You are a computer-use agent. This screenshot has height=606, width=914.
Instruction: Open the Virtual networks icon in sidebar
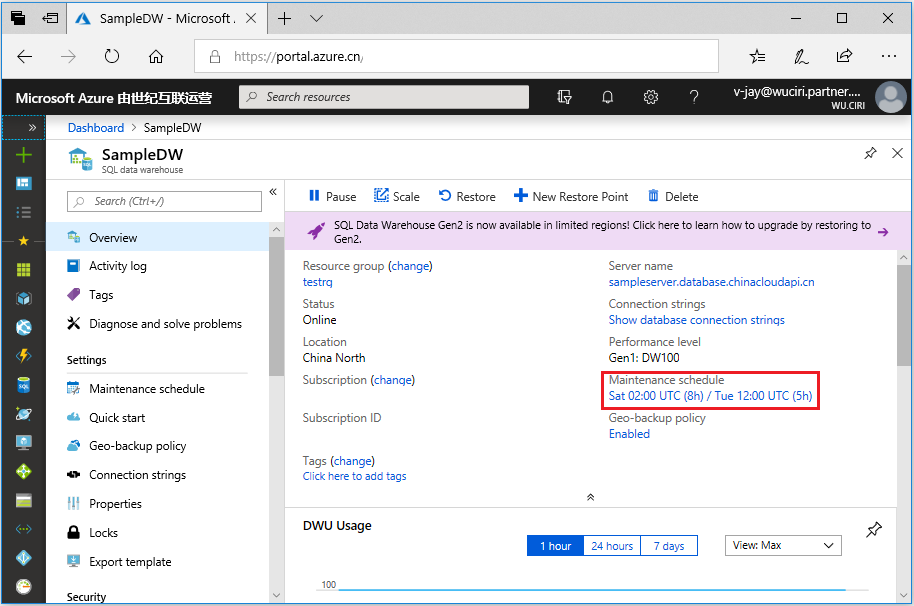[23, 529]
